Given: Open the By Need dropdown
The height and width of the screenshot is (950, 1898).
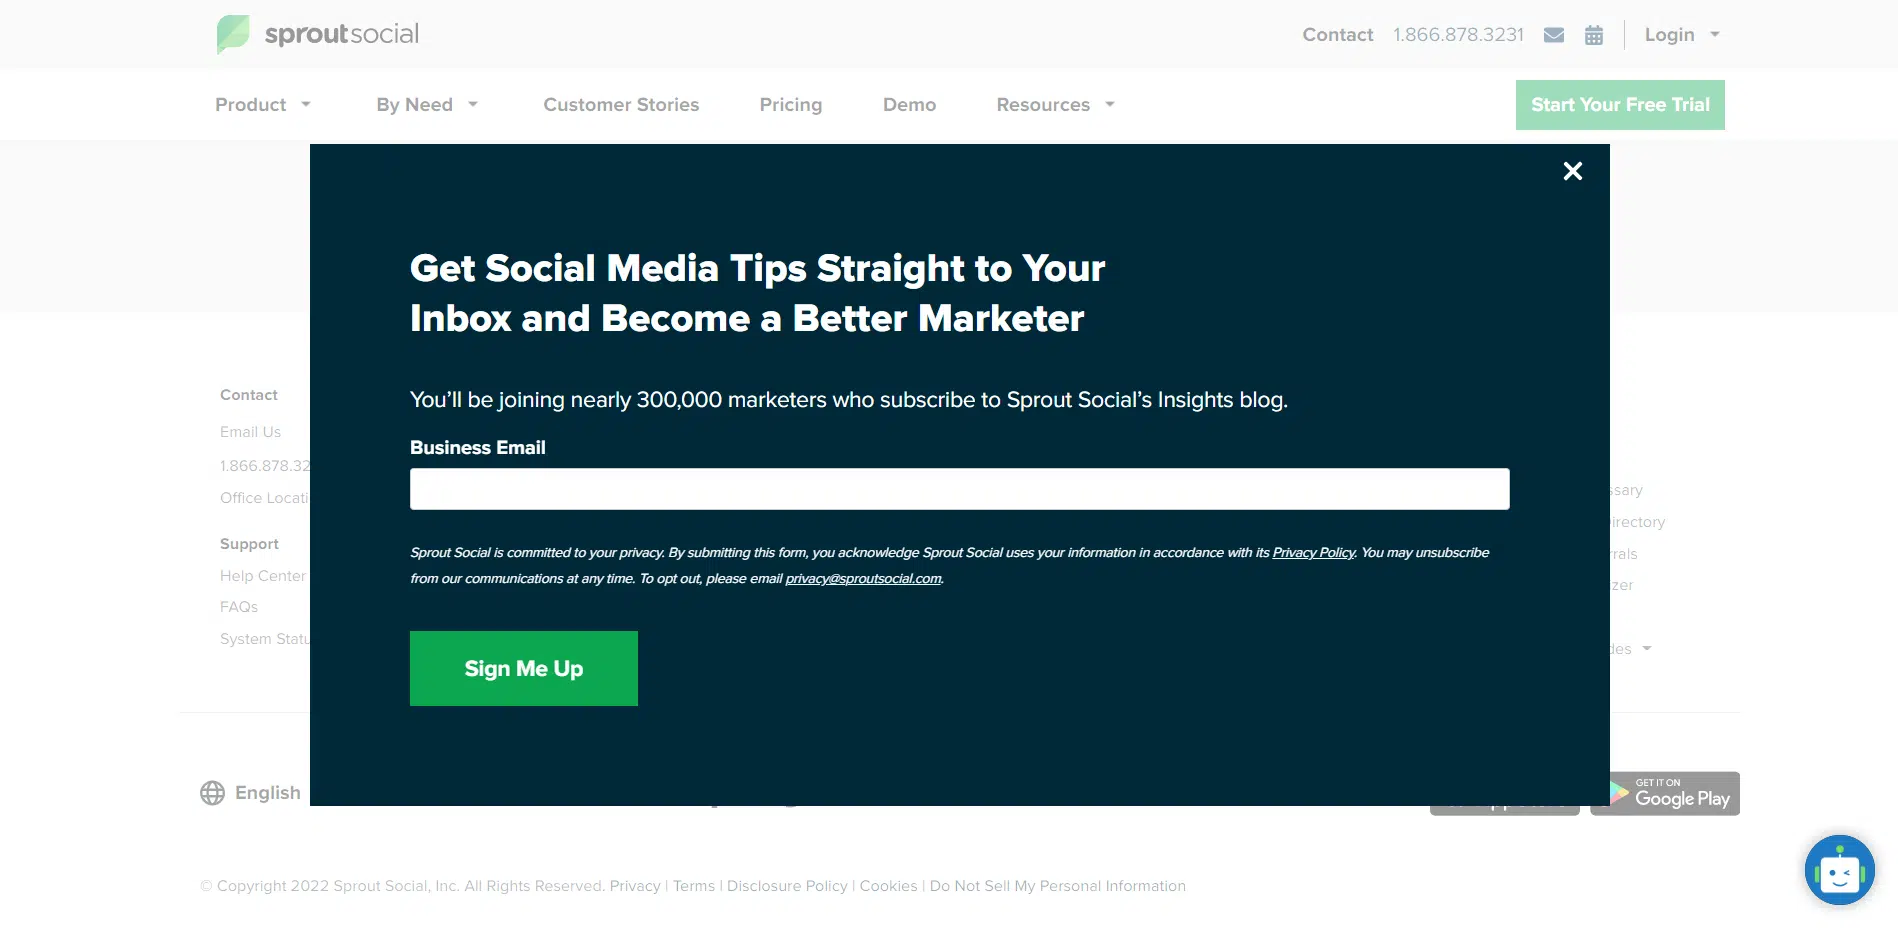Looking at the screenshot, I should 427,105.
